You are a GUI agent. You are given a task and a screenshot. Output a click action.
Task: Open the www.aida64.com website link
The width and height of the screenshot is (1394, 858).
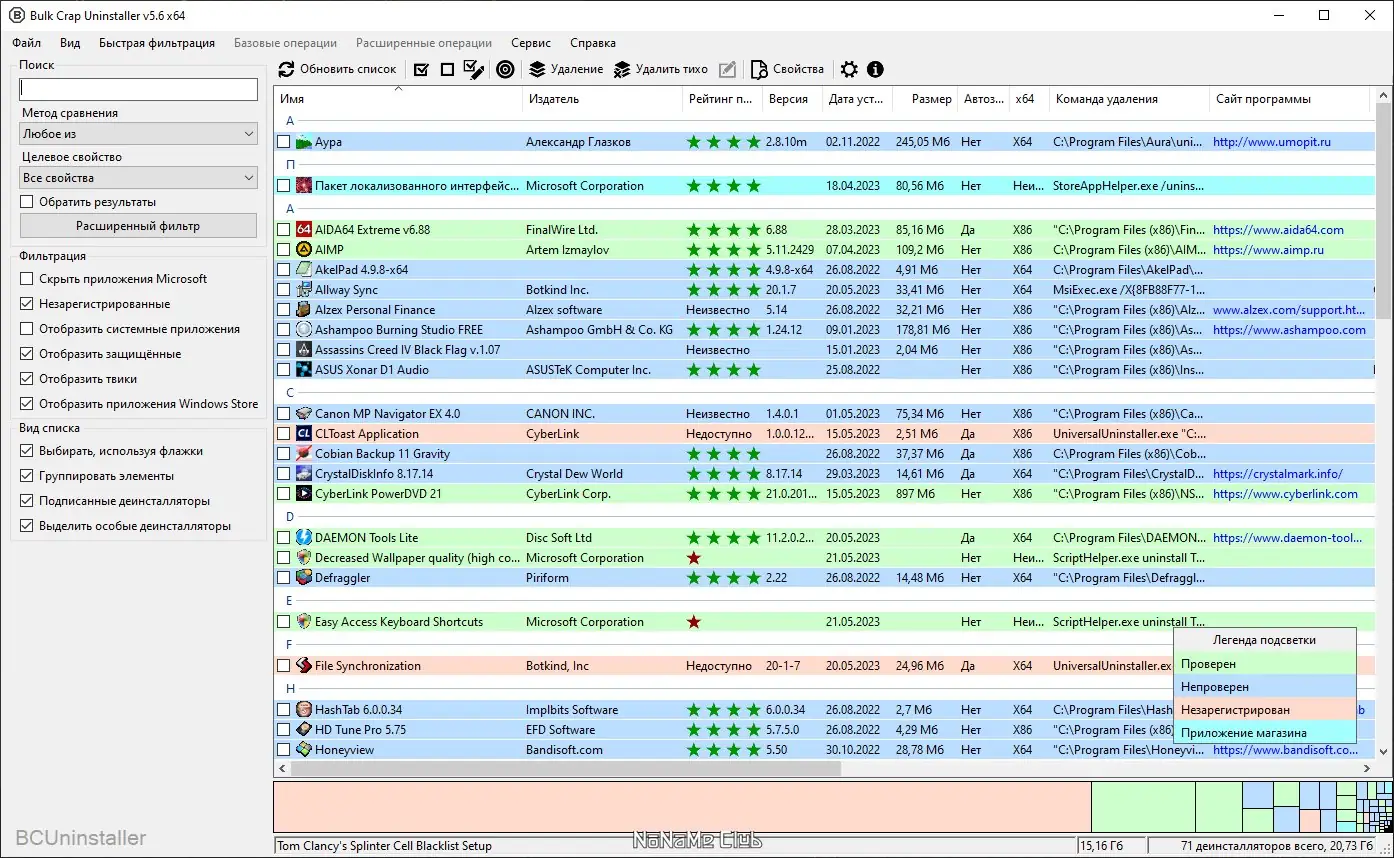pyautogui.click(x=1278, y=230)
